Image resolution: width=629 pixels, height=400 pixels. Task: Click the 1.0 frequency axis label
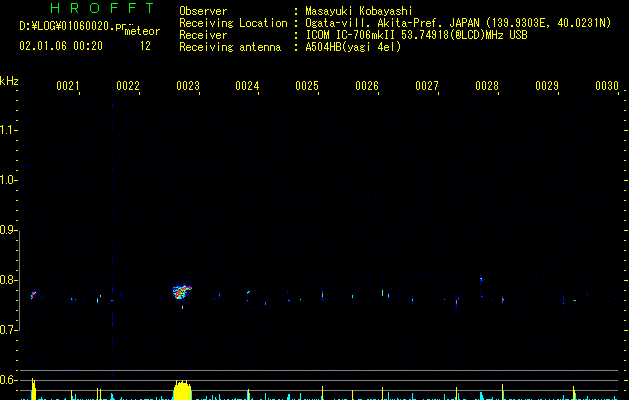(7, 180)
